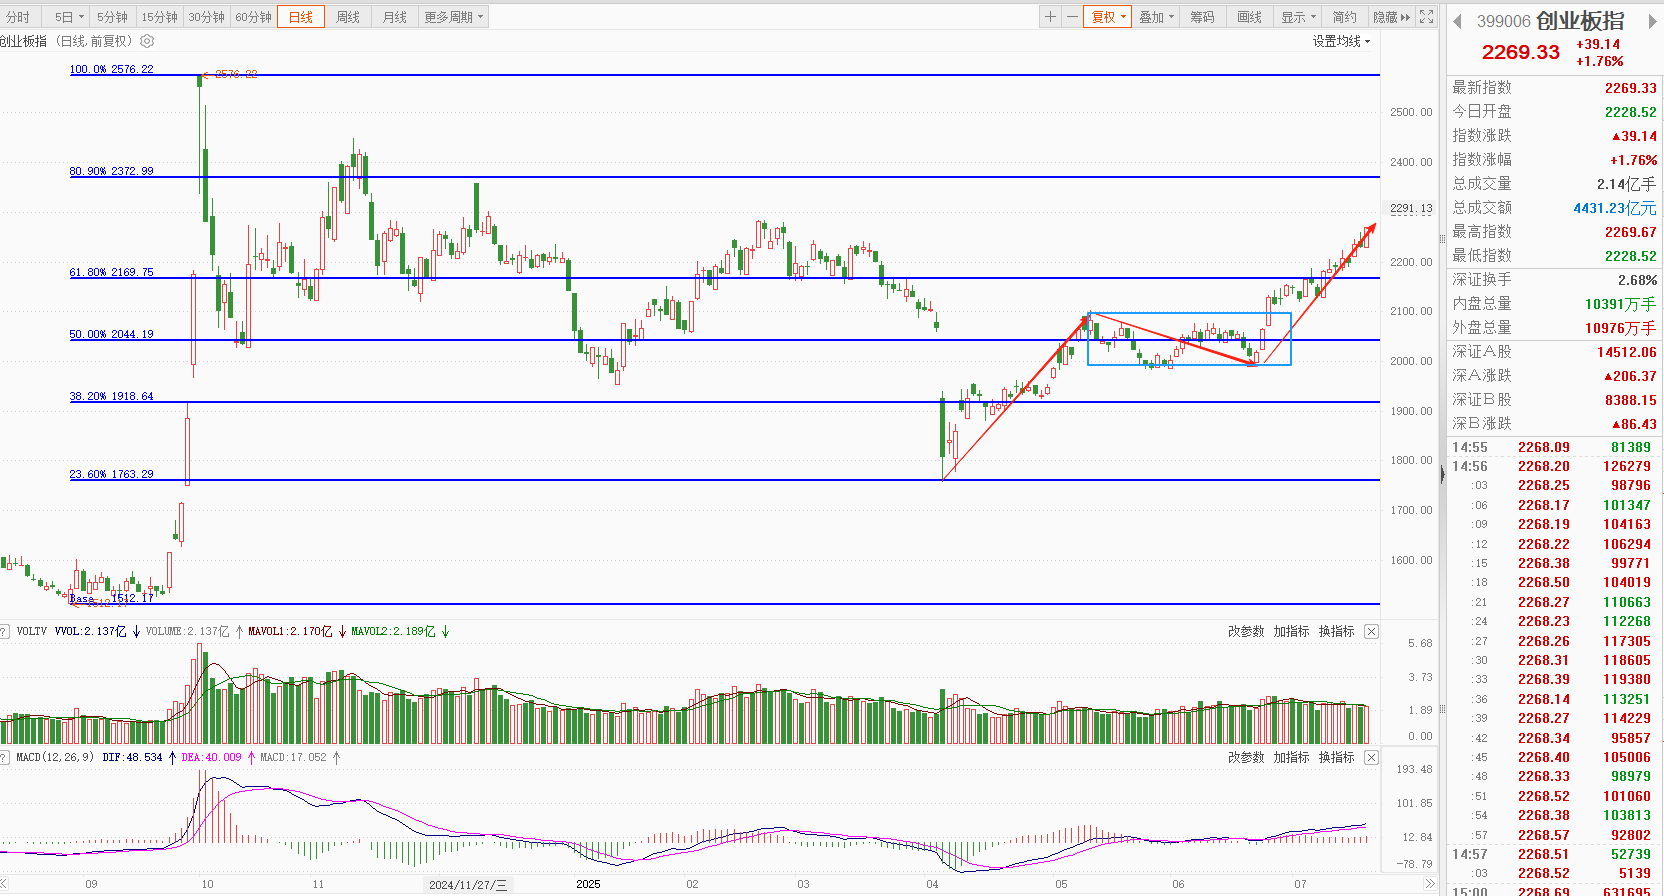1664x896 pixels.
Task: Click the 2025 year marker on timeline
Action: [x=588, y=884]
